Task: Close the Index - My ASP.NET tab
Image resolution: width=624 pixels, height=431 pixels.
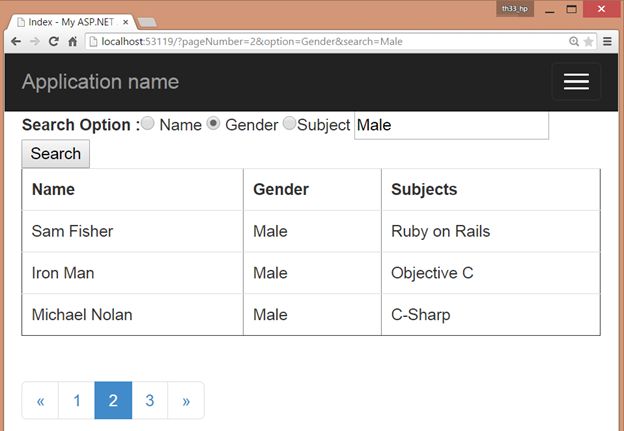Action: 126,21
